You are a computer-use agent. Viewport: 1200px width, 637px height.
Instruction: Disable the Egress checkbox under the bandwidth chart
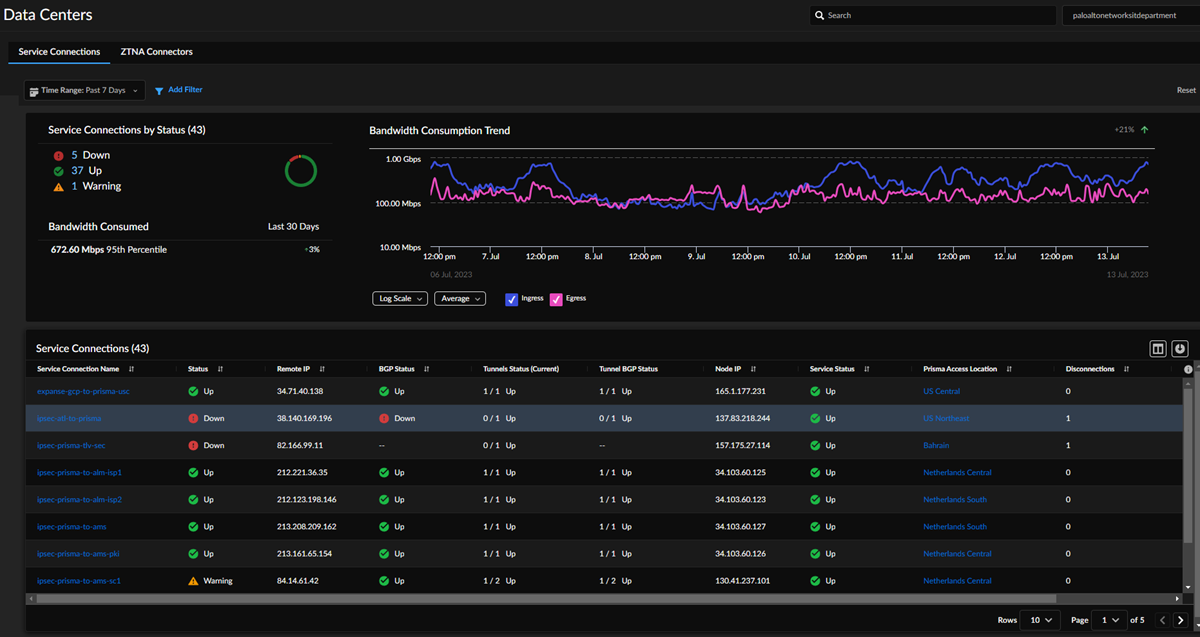(557, 298)
